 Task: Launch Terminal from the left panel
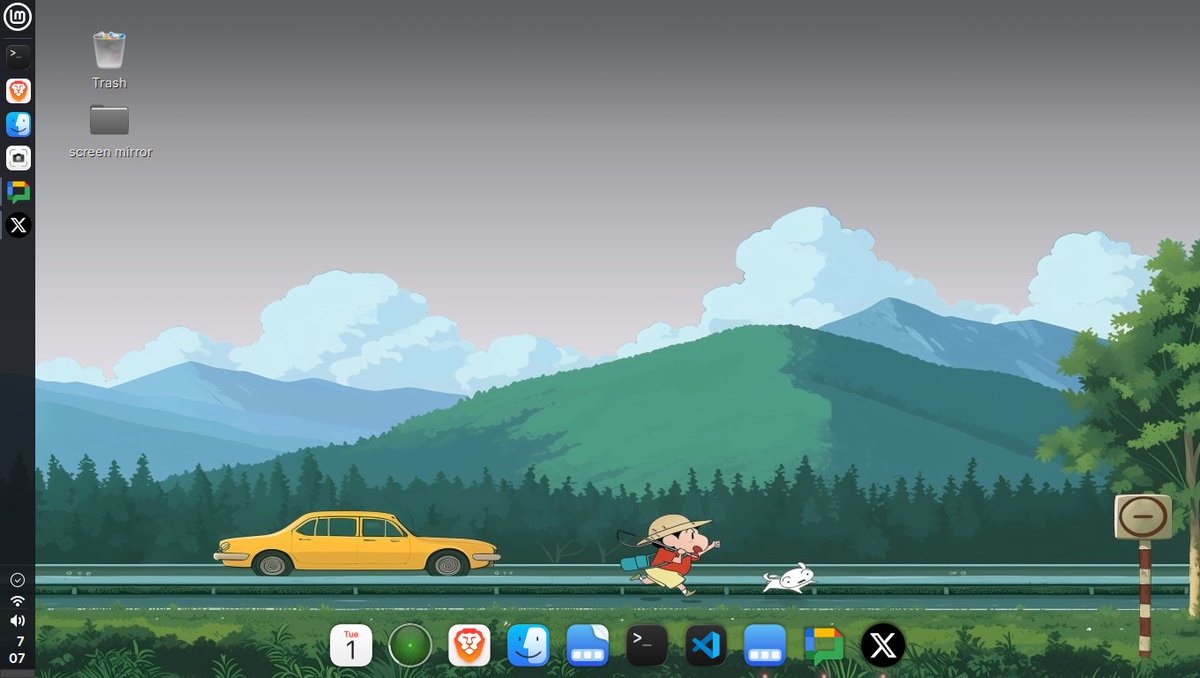(x=18, y=56)
